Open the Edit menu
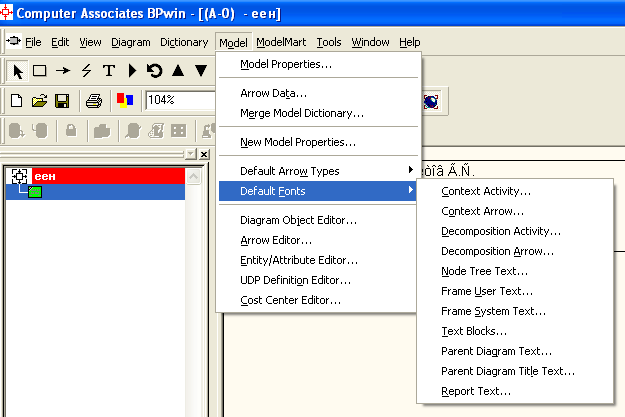This screenshot has width=625, height=417. pyautogui.click(x=60, y=42)
